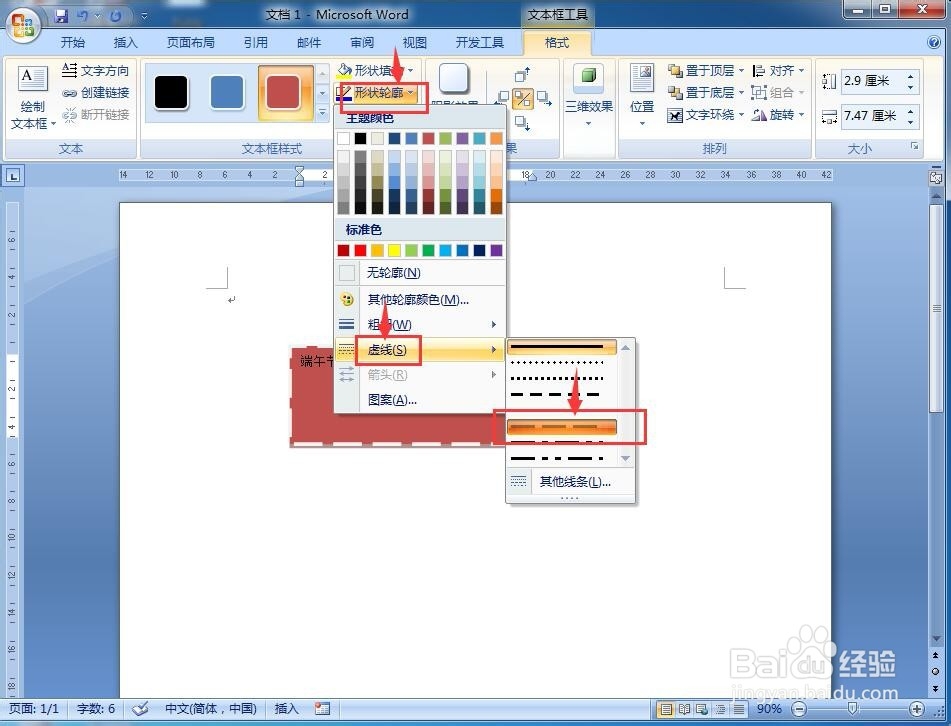The height and width of the screenshot is (726, 951).
Task: Switch to print layout view
Action: pyautogui.click(x=666, y=708)
